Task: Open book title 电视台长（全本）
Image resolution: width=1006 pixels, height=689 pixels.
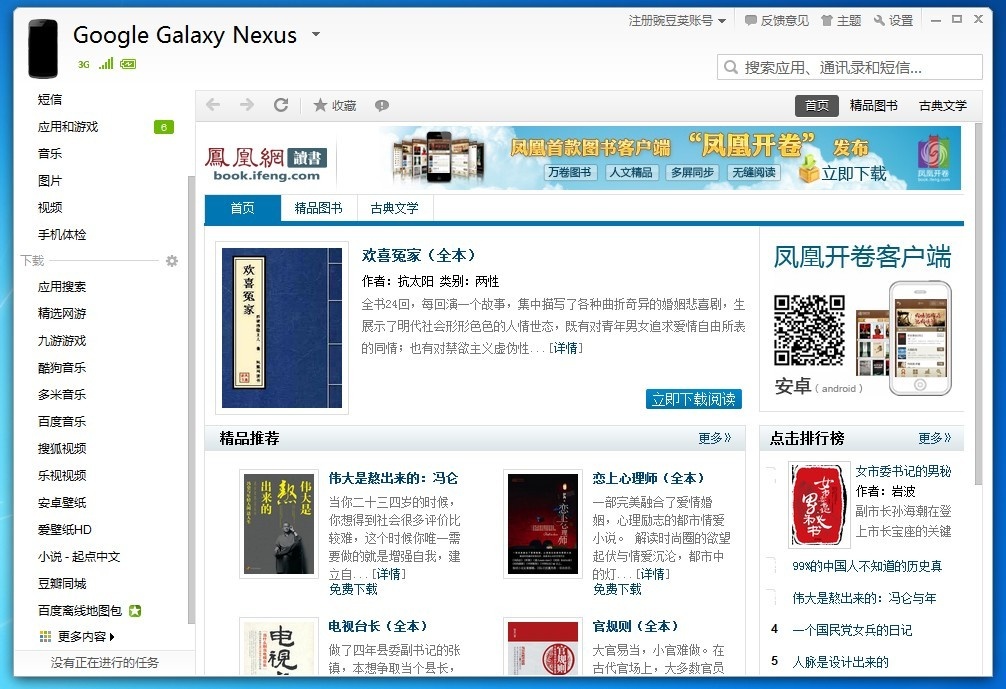Action: pyautogui.click(x=378, y=626)
